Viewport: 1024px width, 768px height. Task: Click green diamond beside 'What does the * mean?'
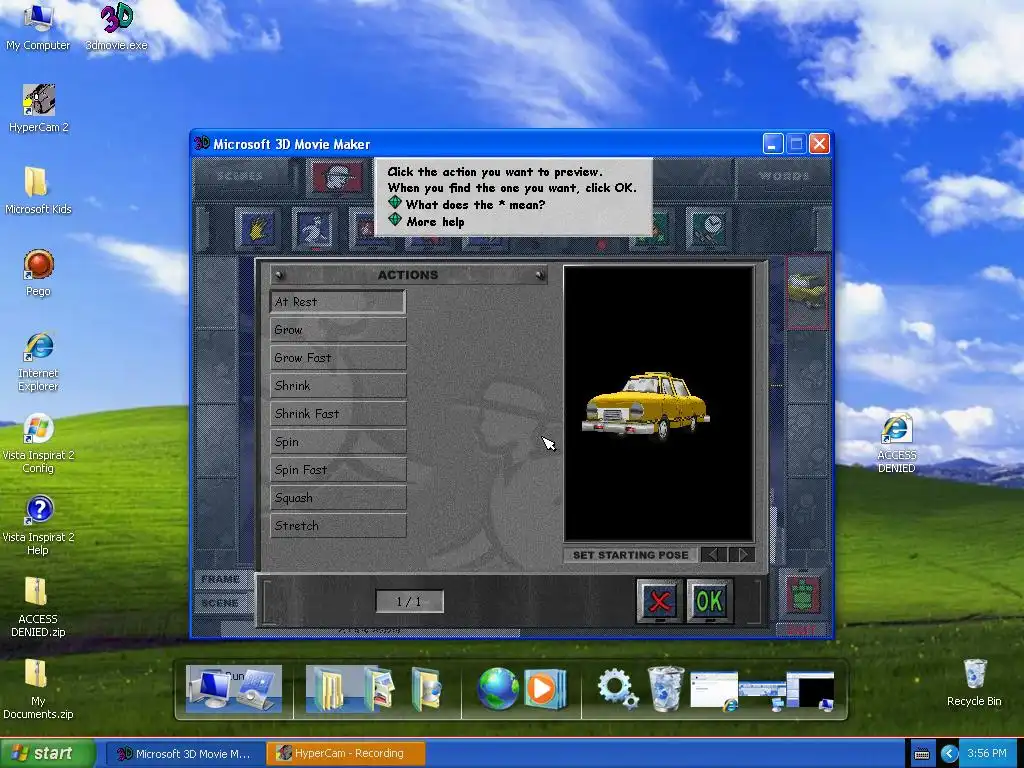pos(395,203)
